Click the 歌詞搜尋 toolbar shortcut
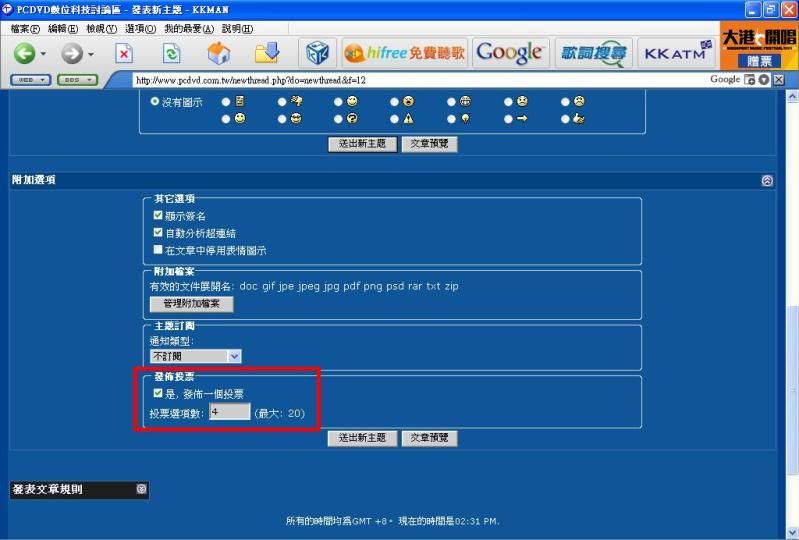Viewport: 799px width, 540px height. (x=593, y=53)
